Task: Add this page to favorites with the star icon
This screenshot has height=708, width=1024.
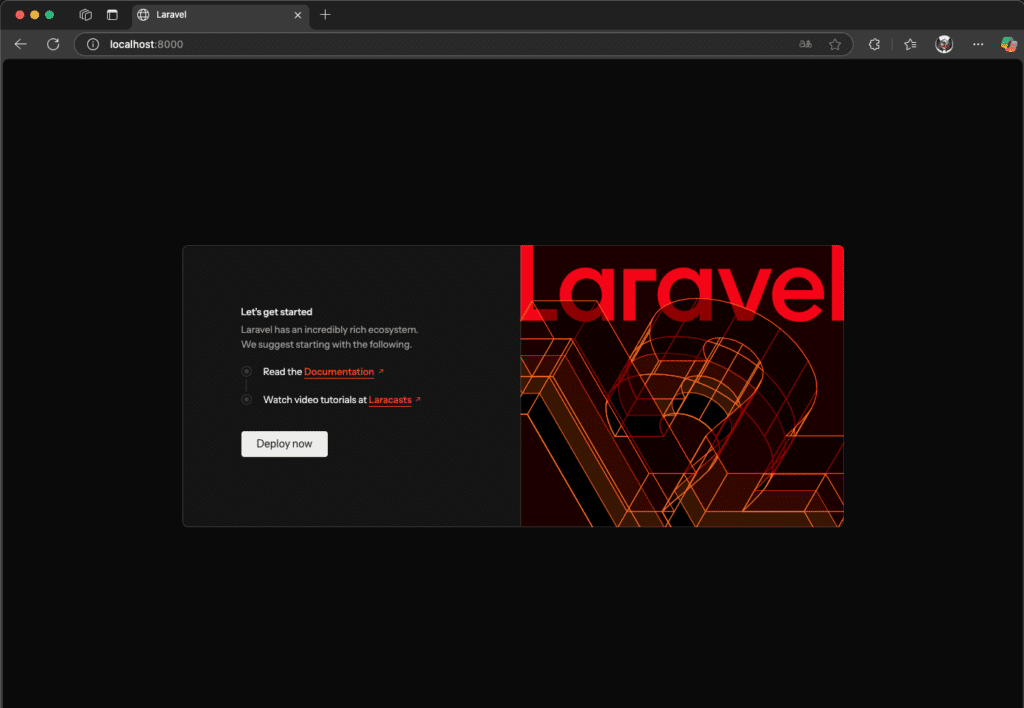Action: [835, 44]
